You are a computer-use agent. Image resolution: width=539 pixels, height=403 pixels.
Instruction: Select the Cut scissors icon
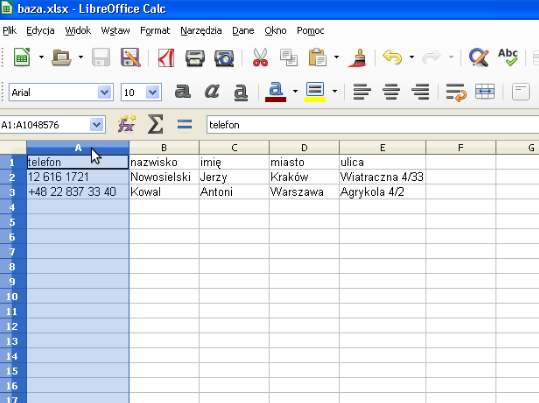coord(260,57)
